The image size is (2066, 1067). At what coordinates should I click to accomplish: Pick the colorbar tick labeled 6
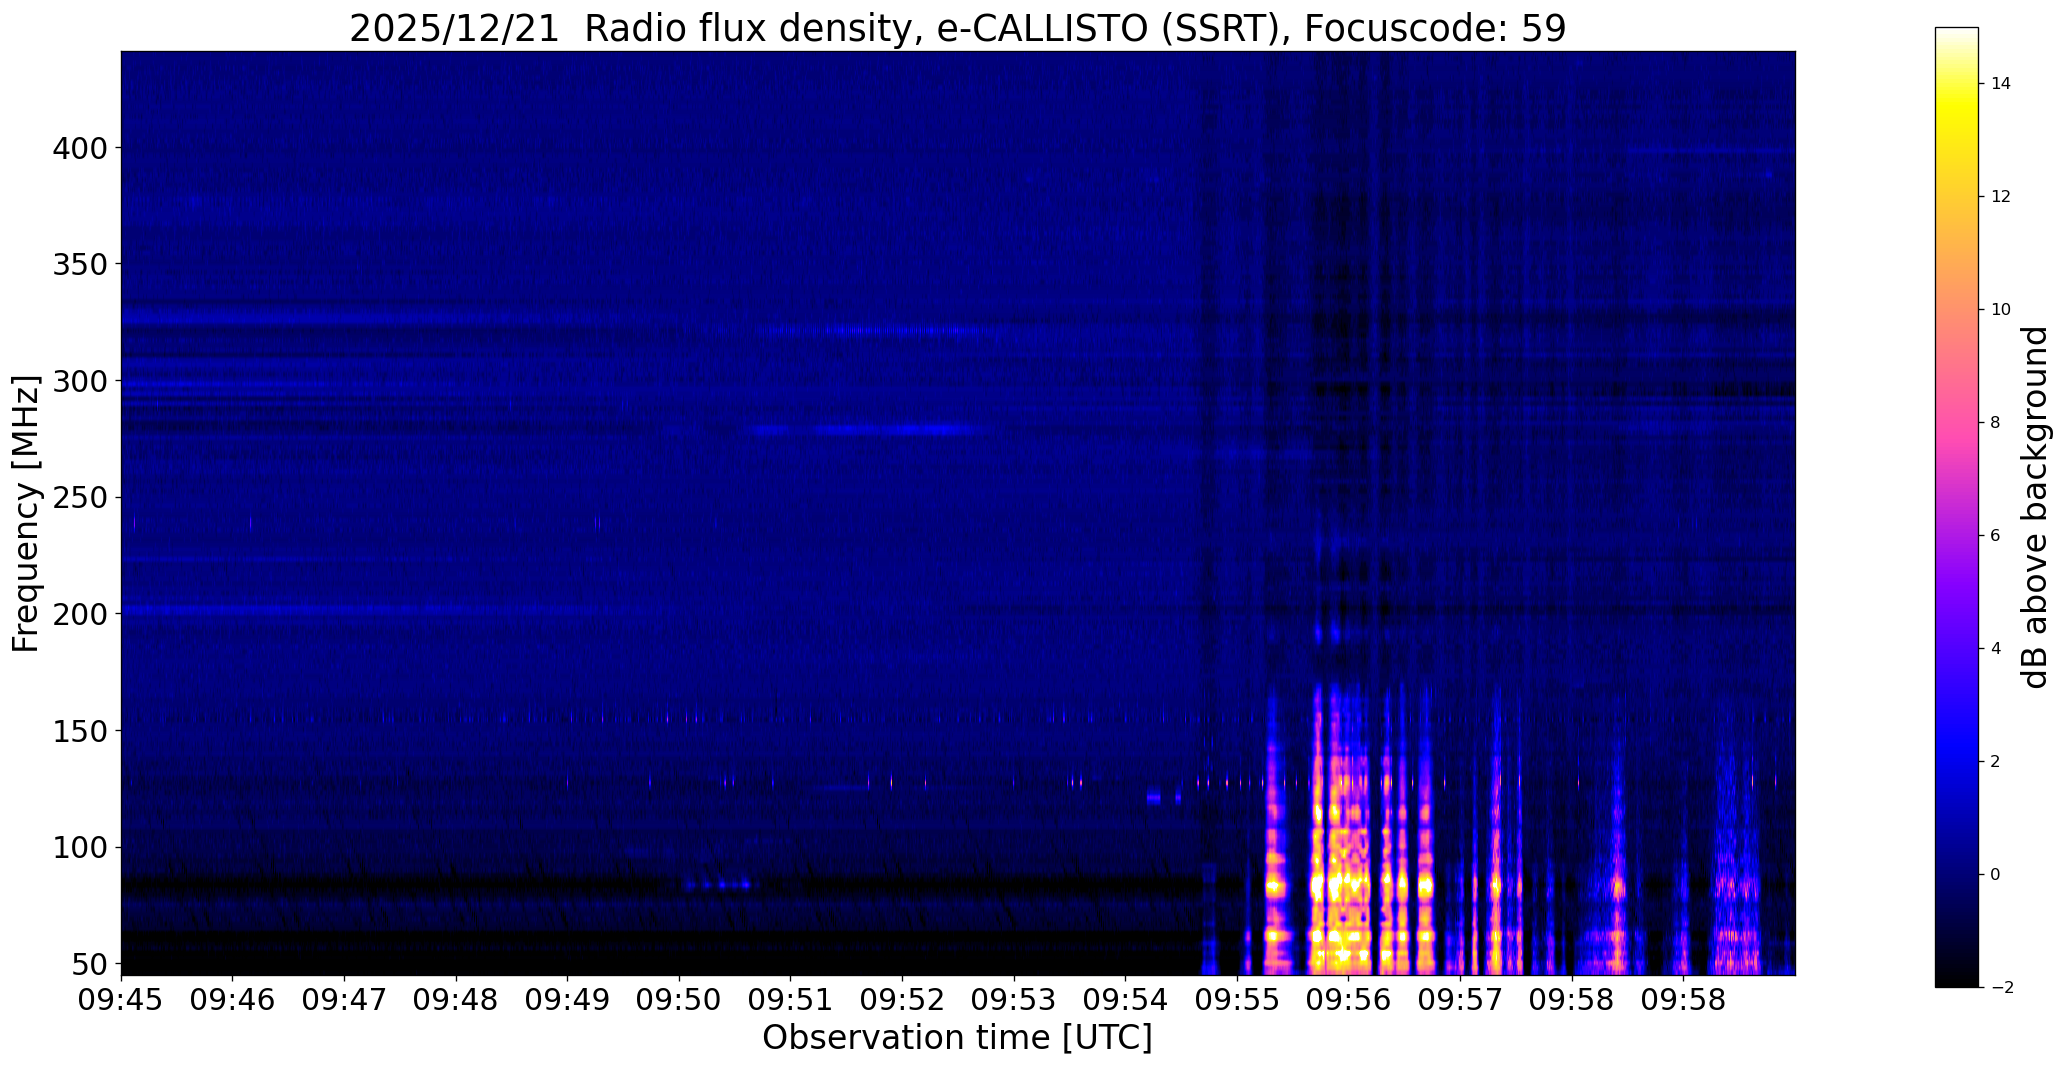[1996, 536]
